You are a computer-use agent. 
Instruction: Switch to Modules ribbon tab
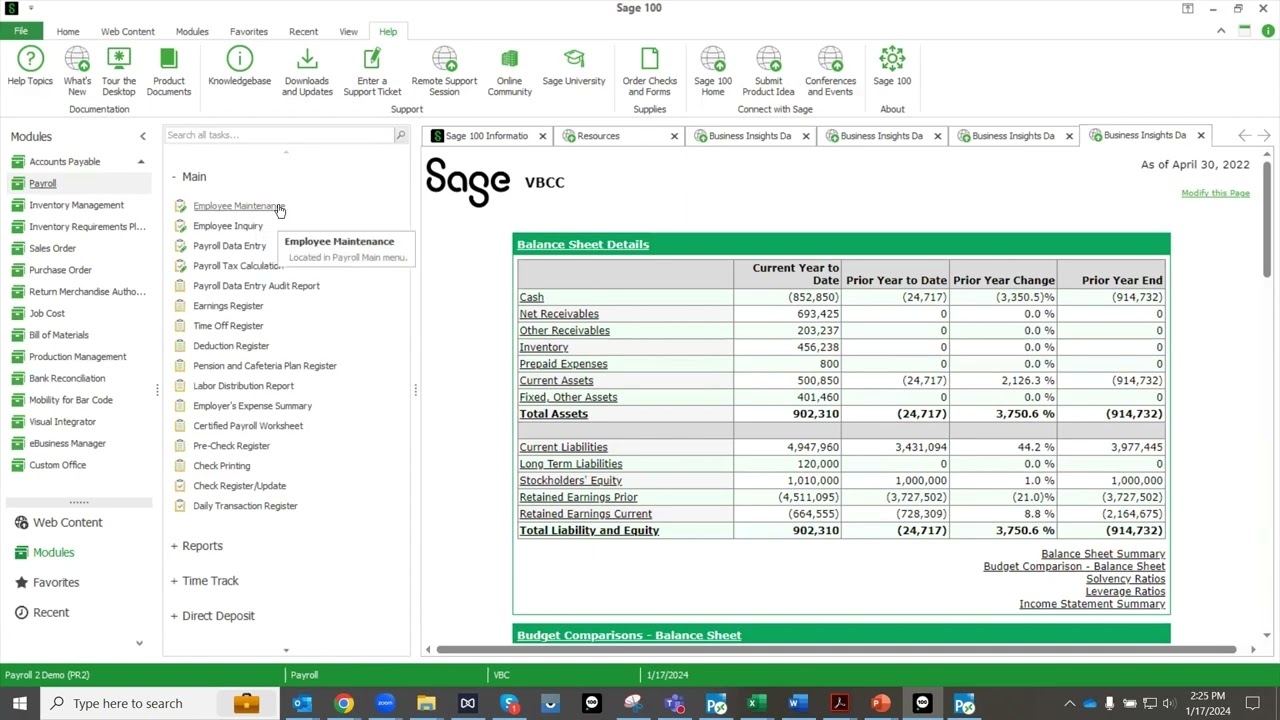(192, 32)
